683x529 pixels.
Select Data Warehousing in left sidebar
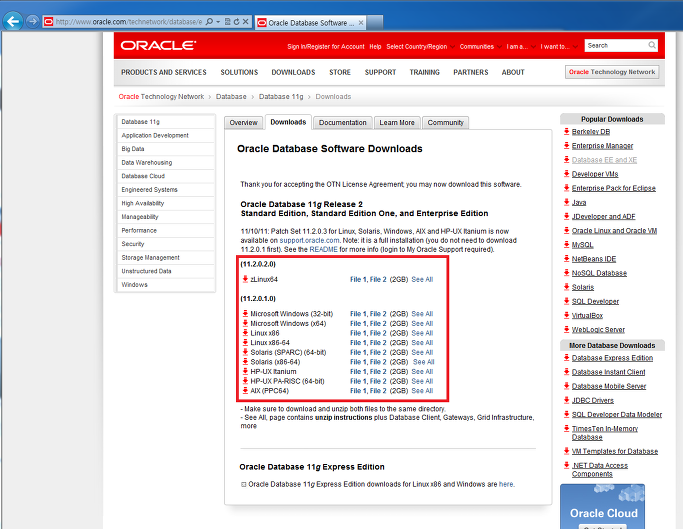[x=166, y=163]
